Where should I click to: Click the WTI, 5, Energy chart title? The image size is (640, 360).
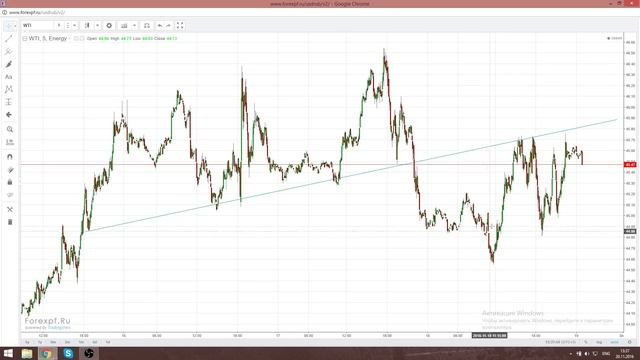(48, 38)
